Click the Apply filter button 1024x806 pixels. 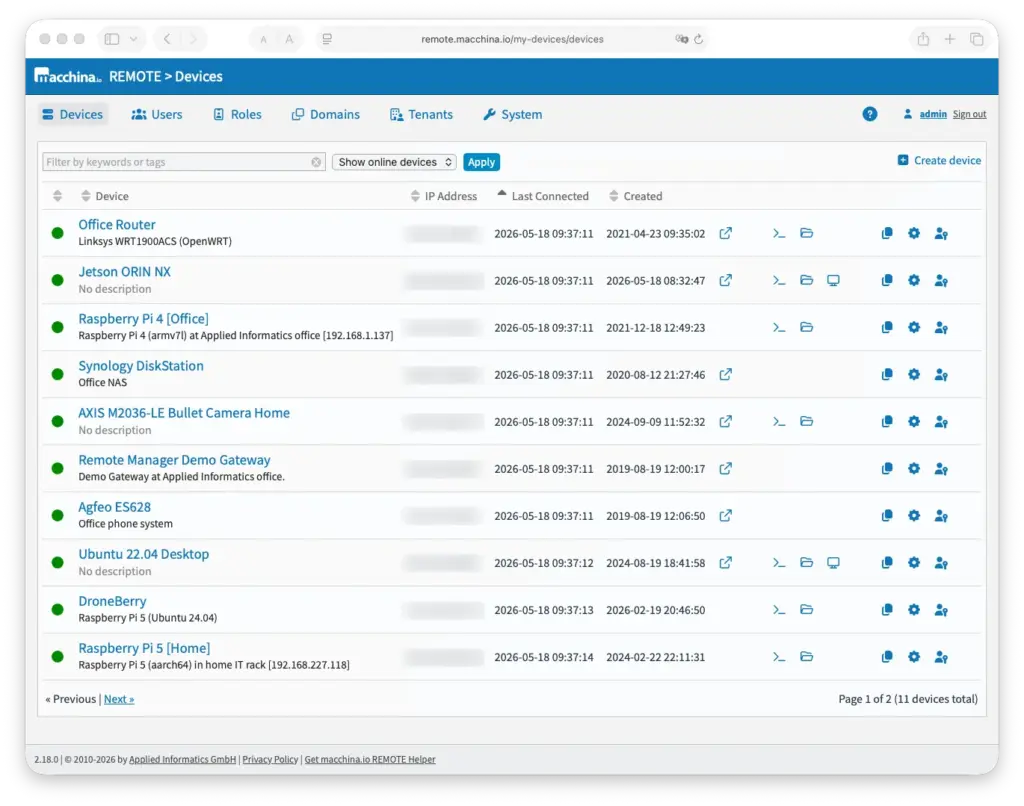(481, 162)
